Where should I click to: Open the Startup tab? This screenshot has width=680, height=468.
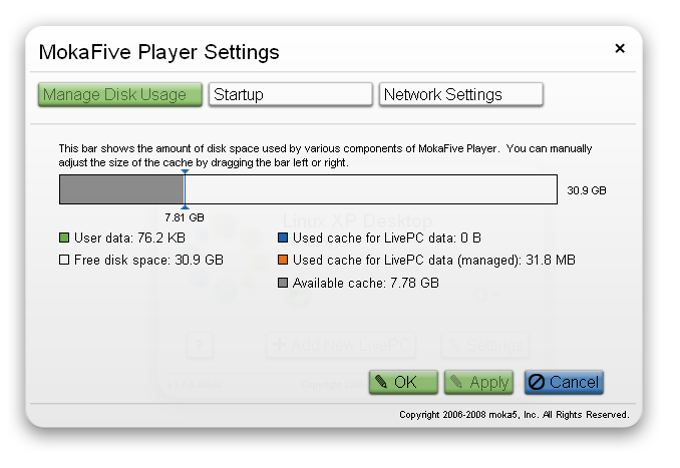tap(290, 95)
